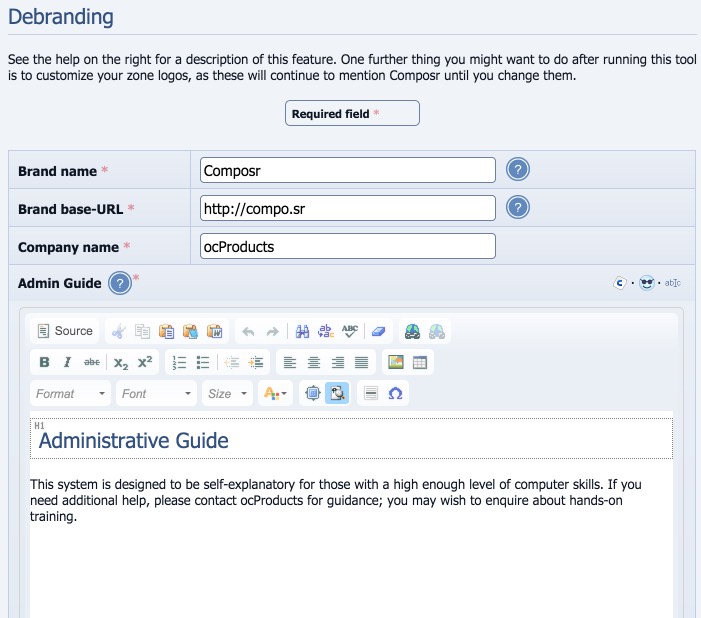
Task: Click help icon beside Brand base-URL
Action: (x=518, y=207)
